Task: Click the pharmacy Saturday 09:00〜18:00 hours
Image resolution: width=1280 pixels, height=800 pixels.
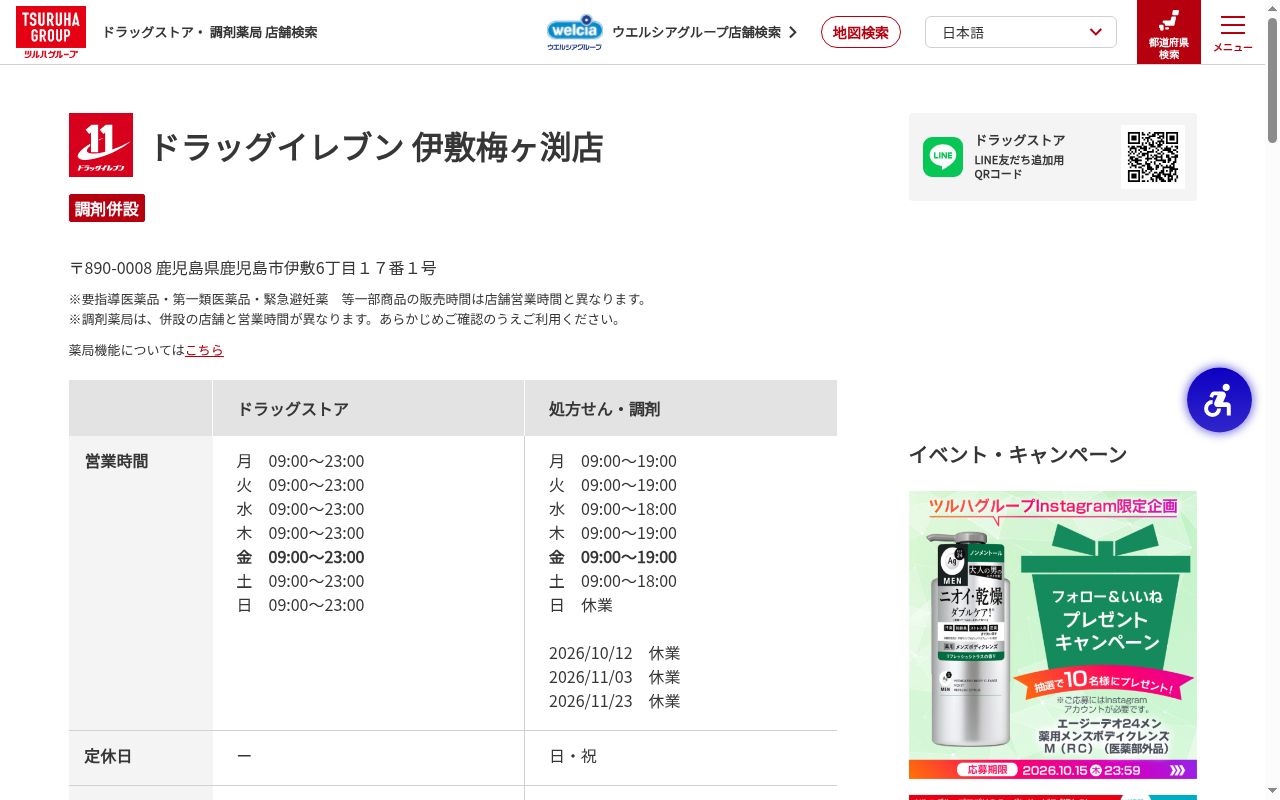Action: [613, 581]
